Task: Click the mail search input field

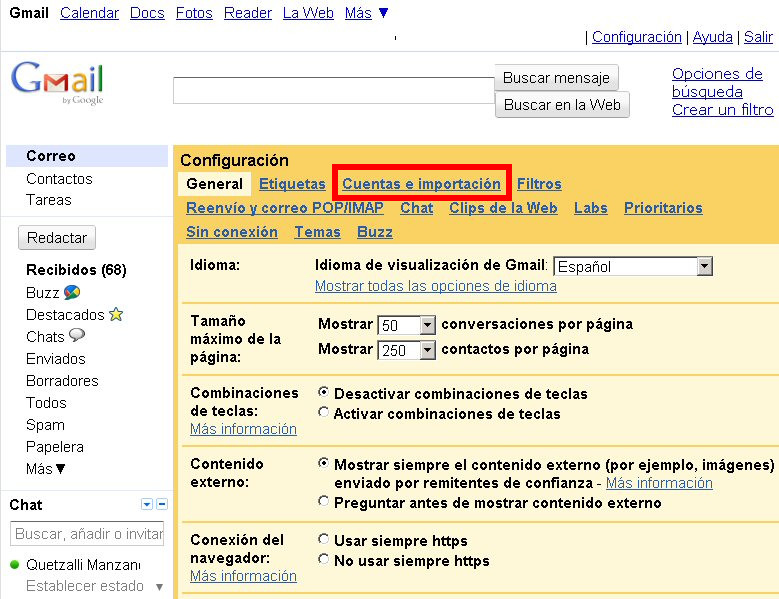Action: click(334, 90)
